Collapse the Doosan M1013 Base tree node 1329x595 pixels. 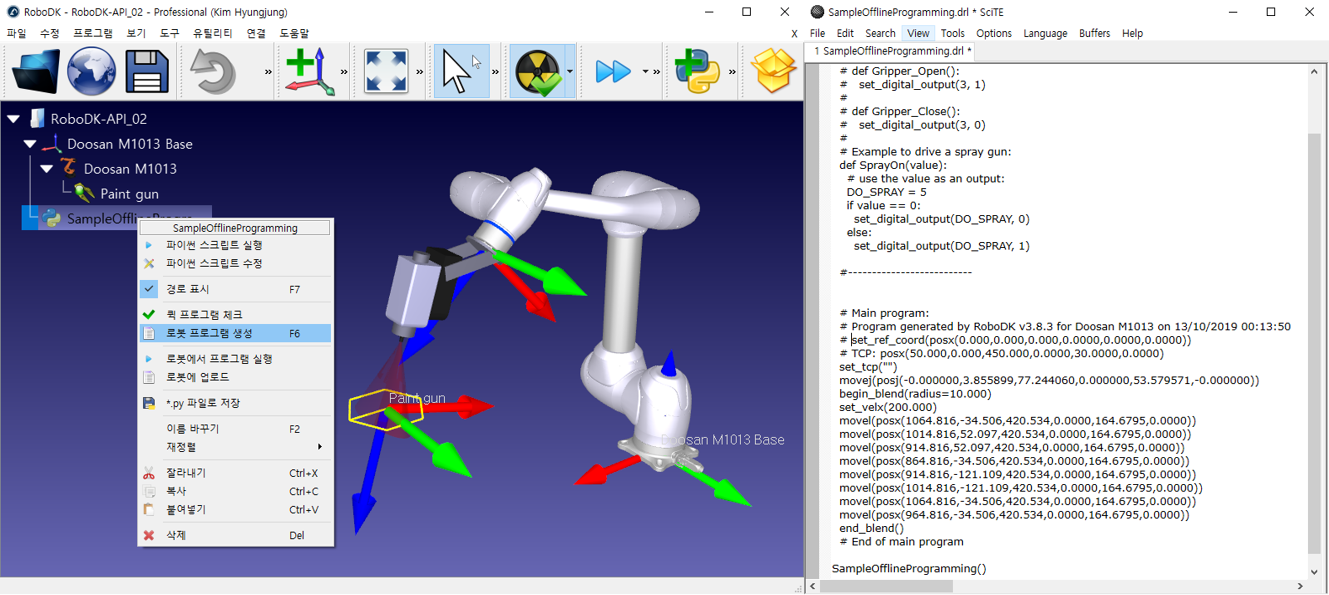[x=30, y=144]
